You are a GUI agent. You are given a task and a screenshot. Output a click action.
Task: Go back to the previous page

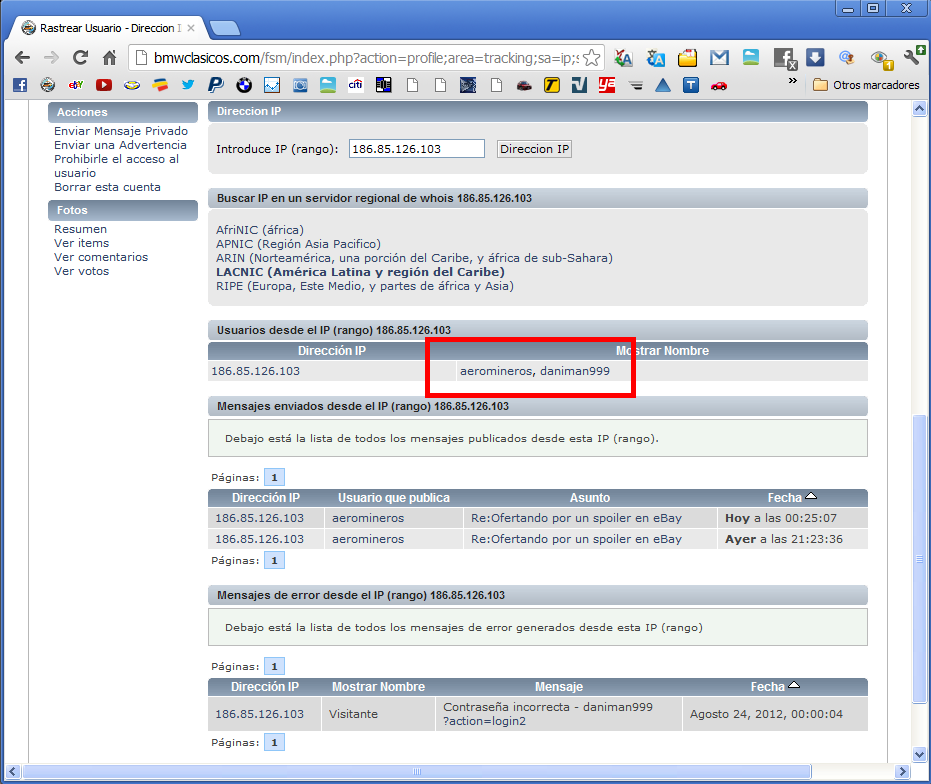click(x=23, y=58)
